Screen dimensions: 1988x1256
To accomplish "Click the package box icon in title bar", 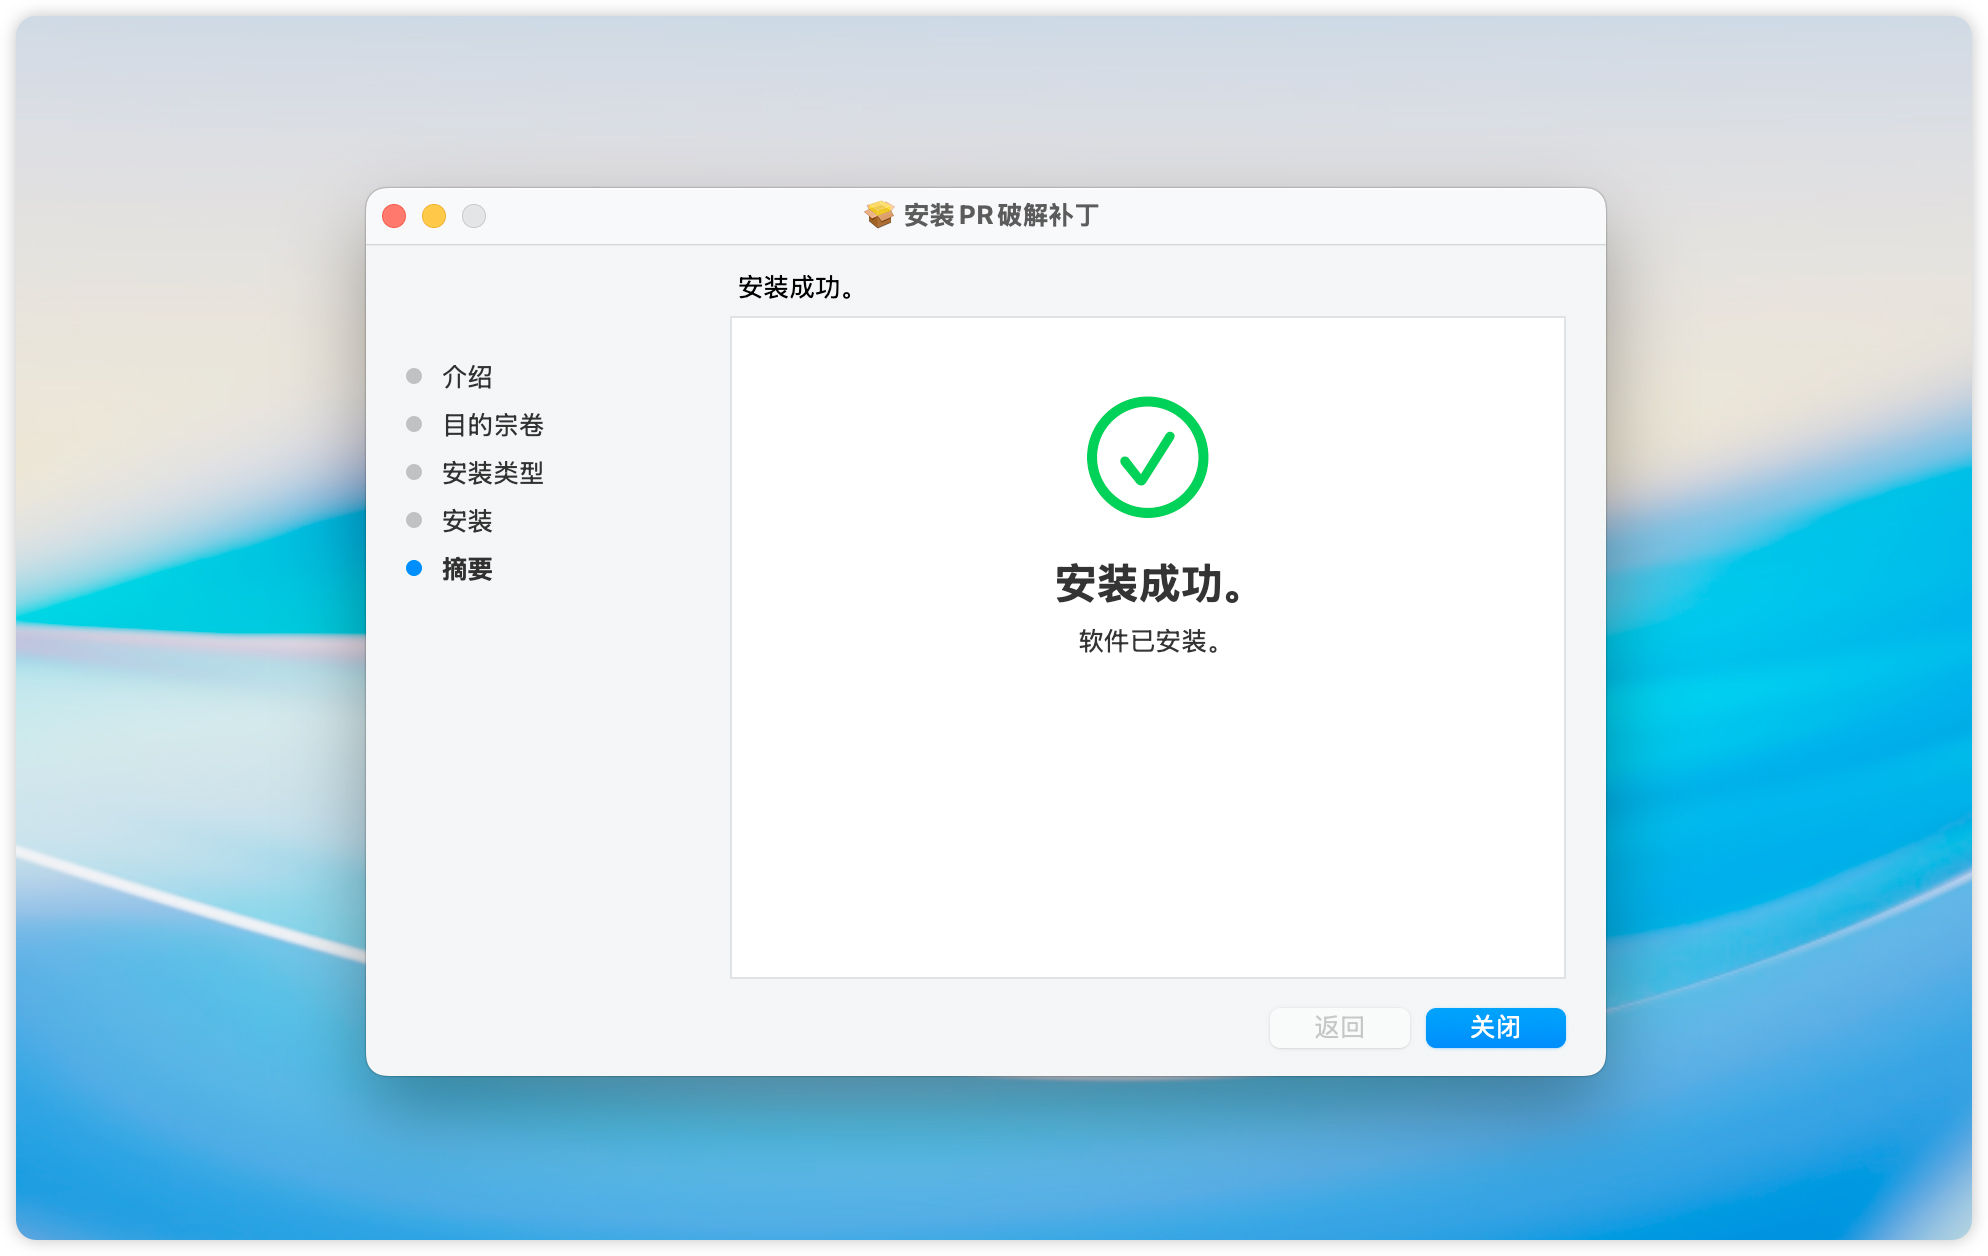I will pos(880,215).
